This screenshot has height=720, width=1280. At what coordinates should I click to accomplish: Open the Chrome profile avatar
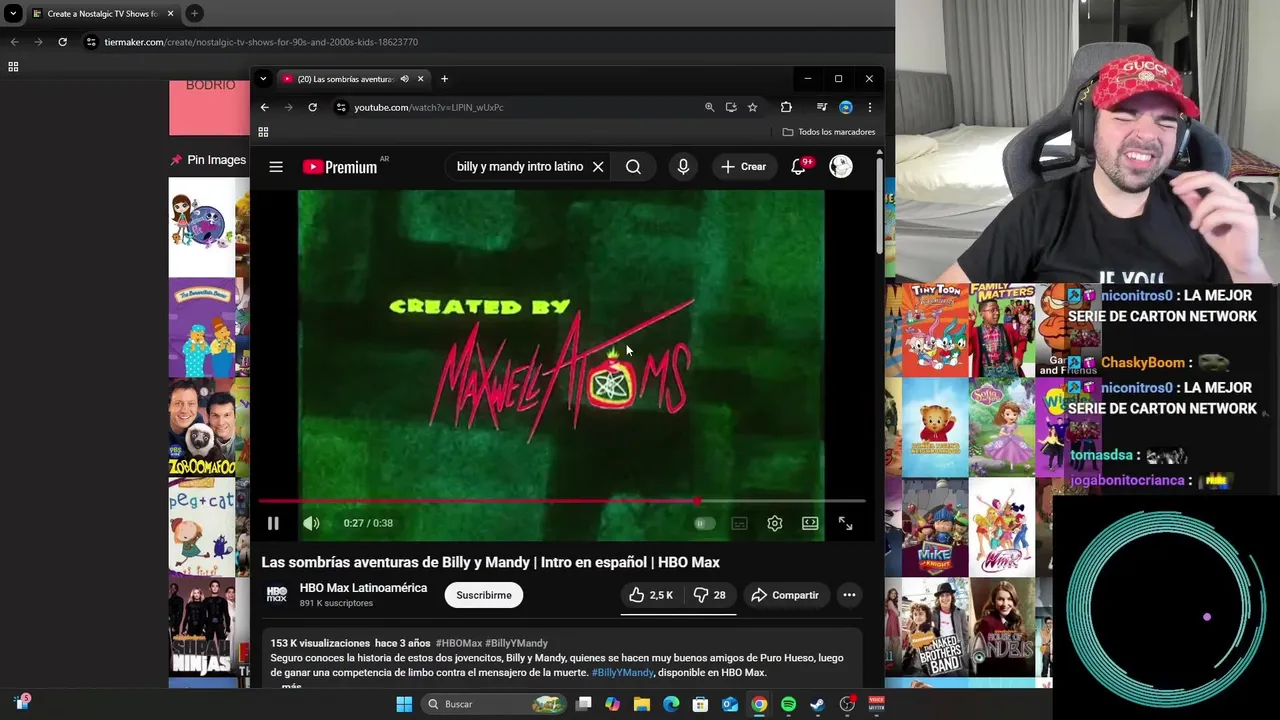click(846, 107)
